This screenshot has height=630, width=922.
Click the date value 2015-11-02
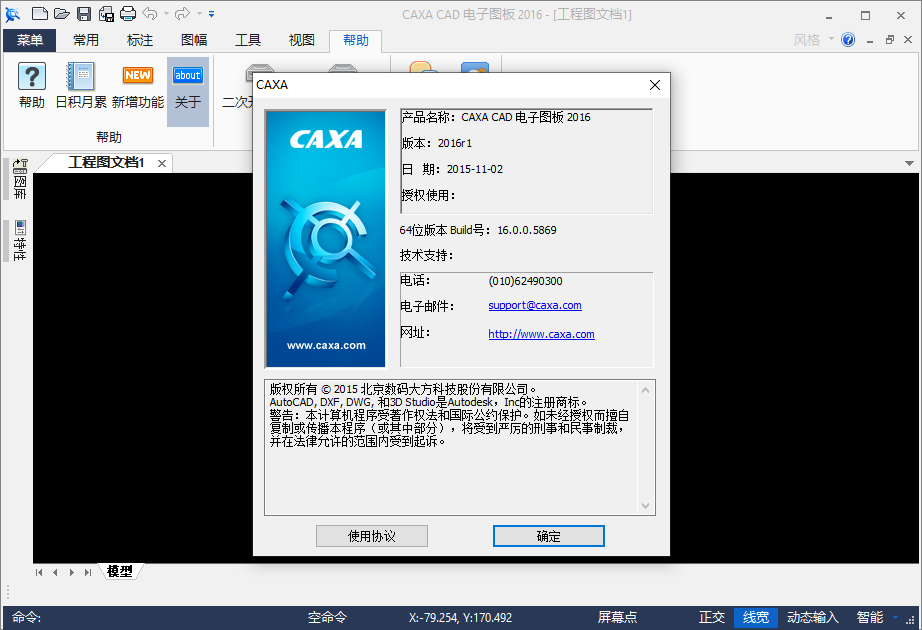pyautogui.click(x=475, y=169)
